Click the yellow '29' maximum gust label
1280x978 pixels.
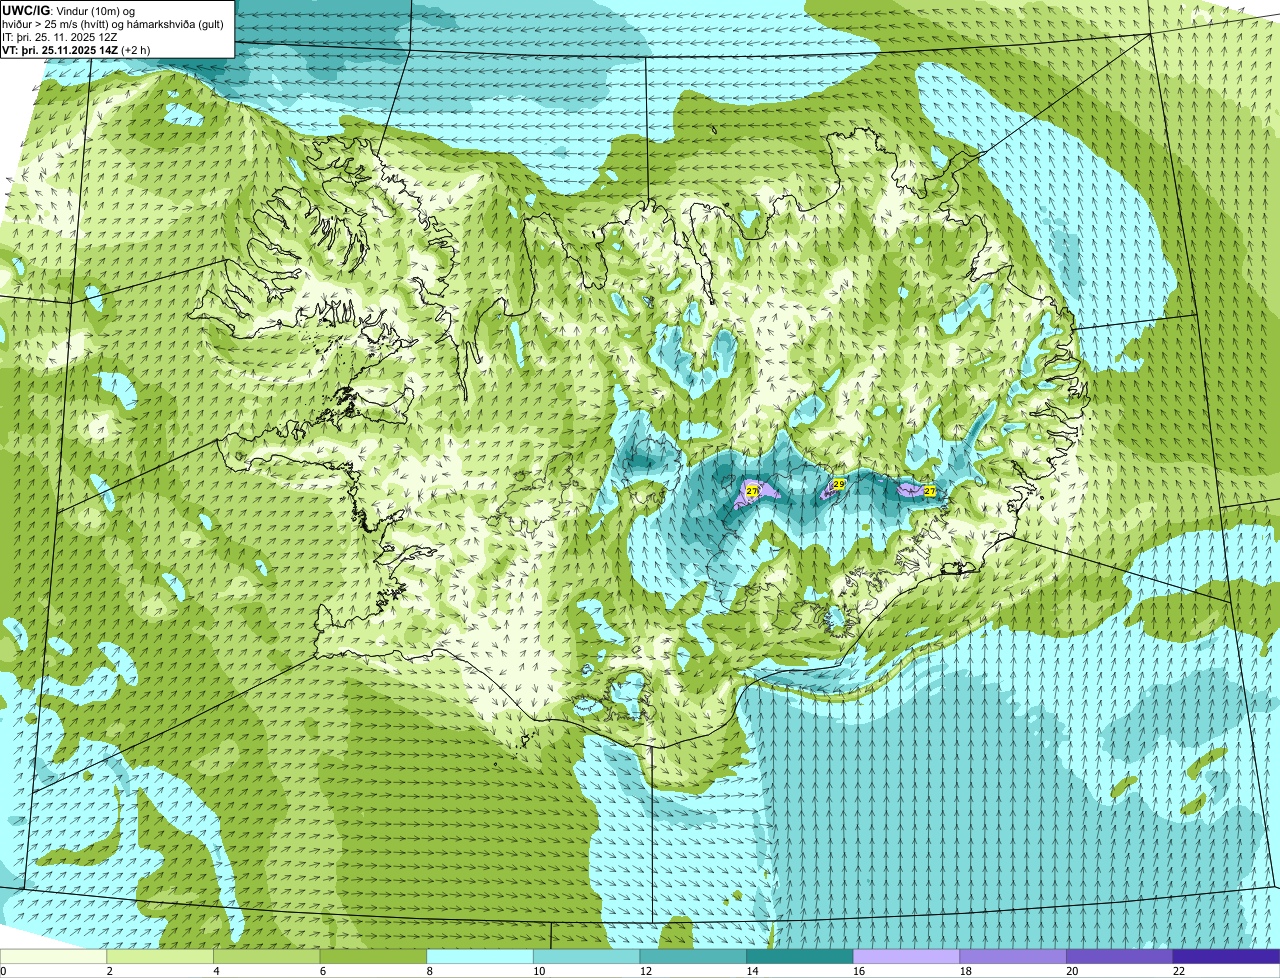[x=839, y=484]
